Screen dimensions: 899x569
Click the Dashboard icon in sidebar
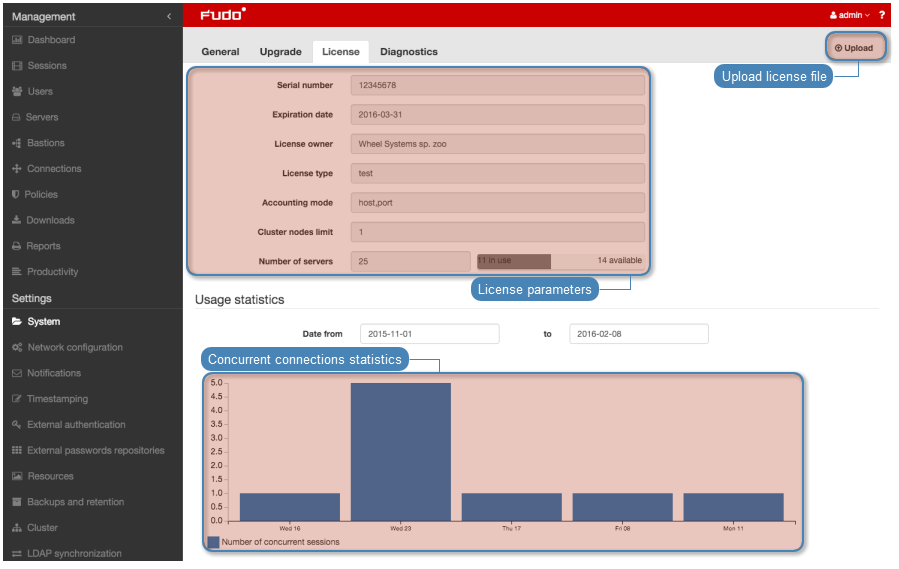pyautogui.click(x=17, y=40)
